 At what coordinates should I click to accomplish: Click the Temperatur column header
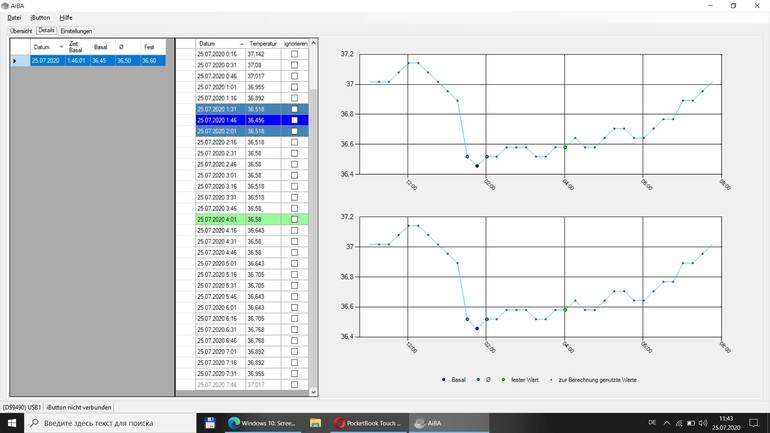(263, 44)
